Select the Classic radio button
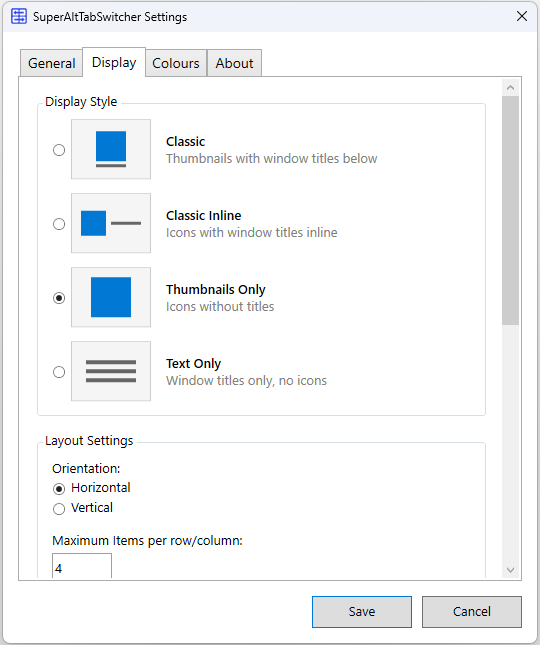 59,150
